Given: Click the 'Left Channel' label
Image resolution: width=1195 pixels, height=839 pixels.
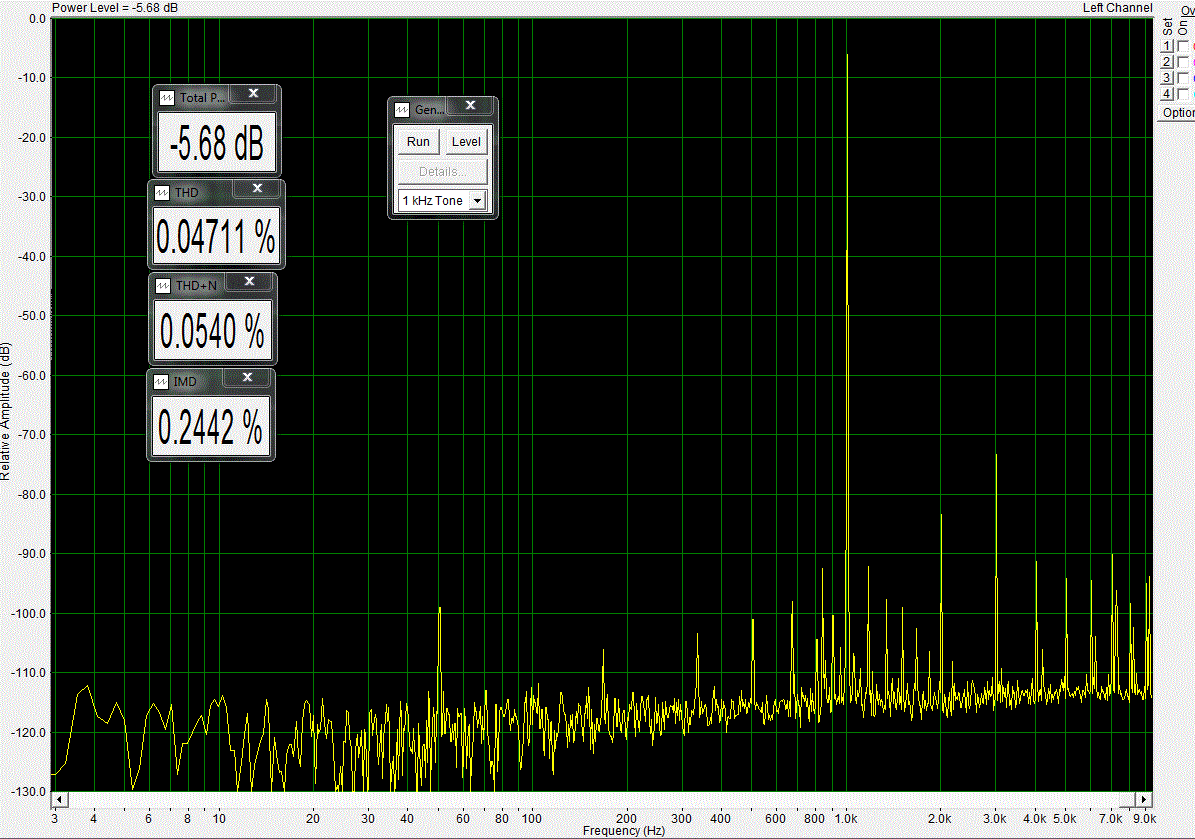Looking at the screenshot, I should coord(1117,8).
